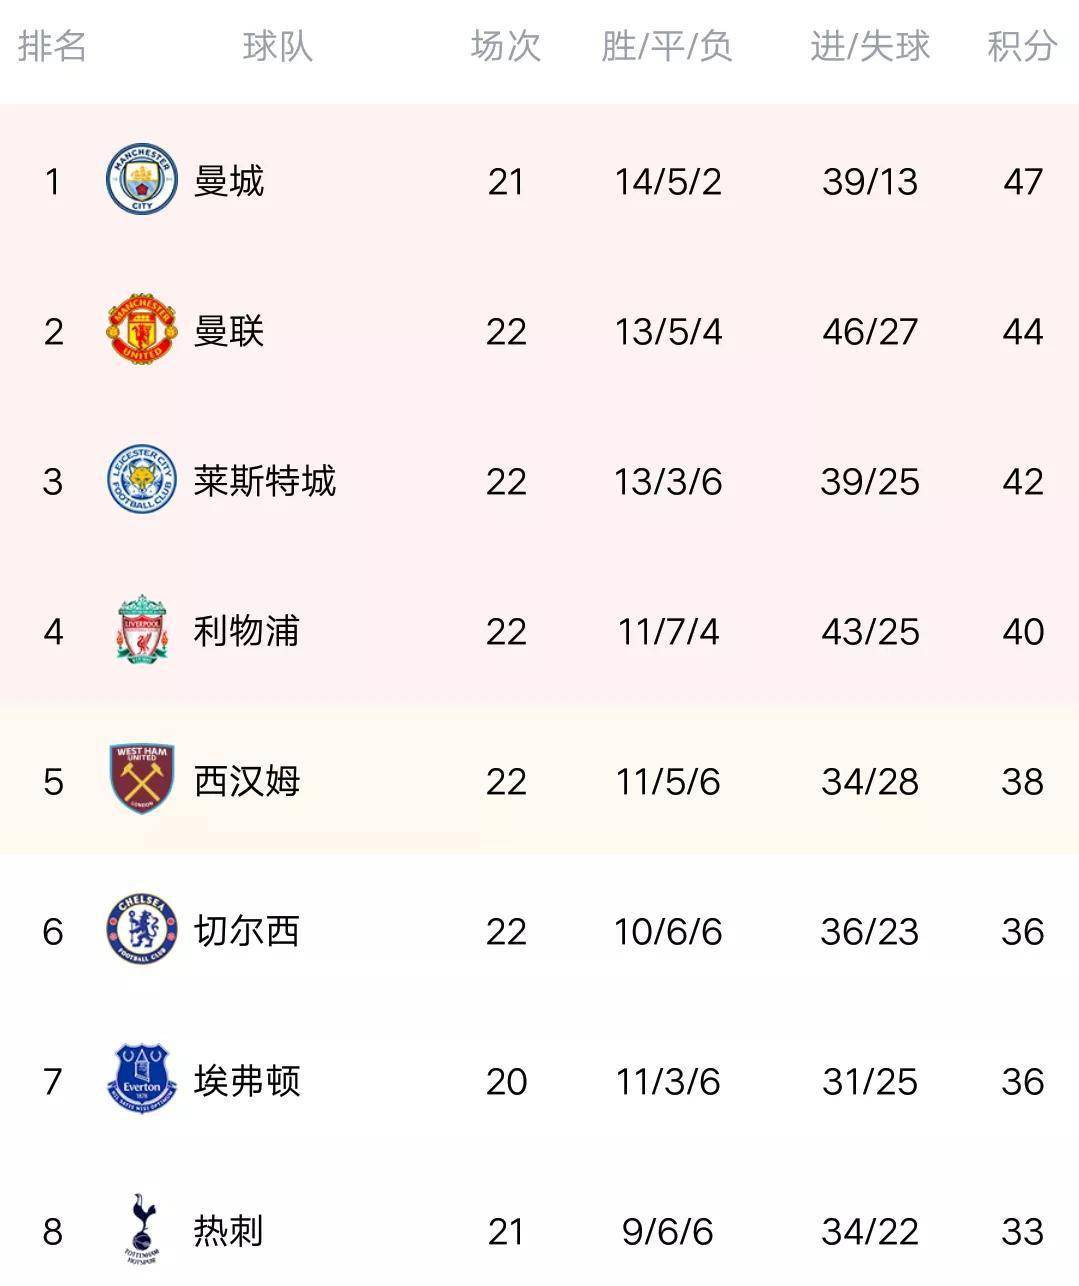This screenshot has width=1079, height=1286.
Task: Click the 球队 team column header
Action: tap(277, 46)
